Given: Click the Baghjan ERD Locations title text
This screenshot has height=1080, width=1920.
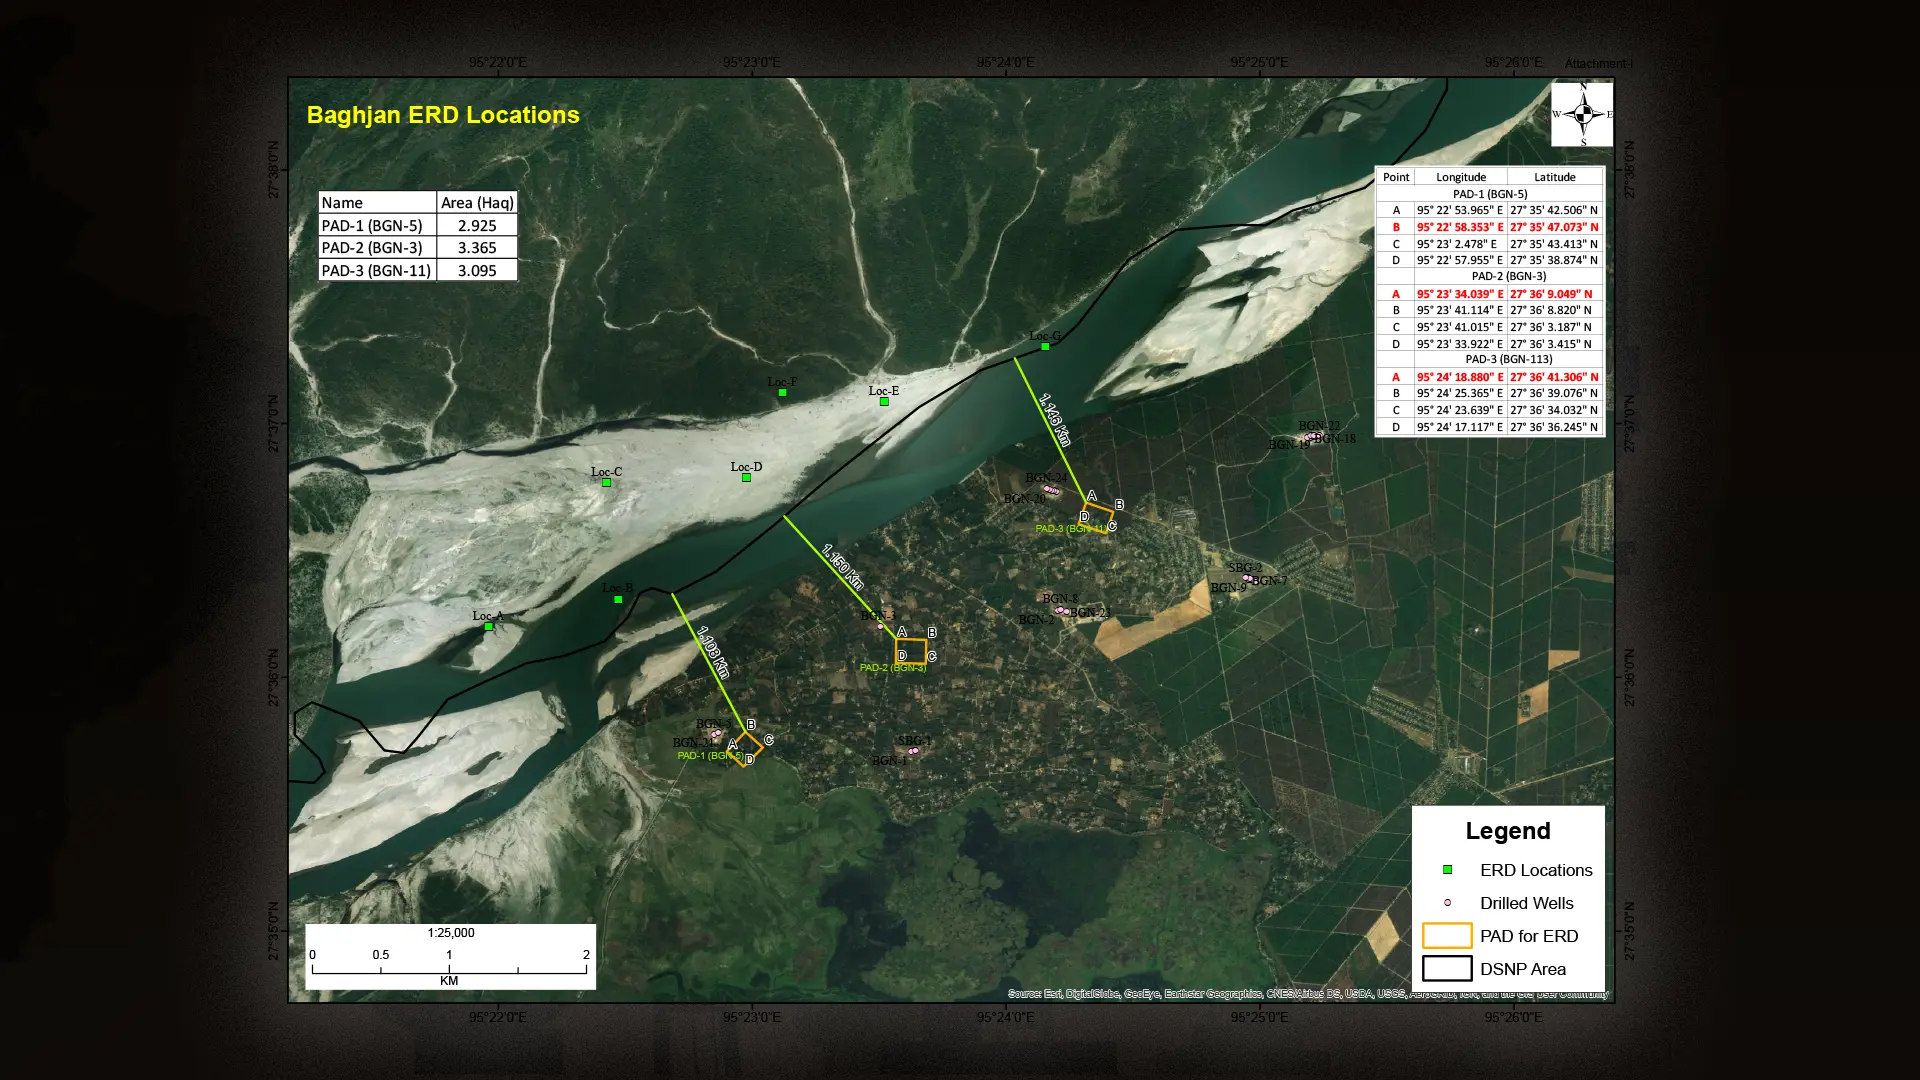Looking at the screenshot, I should click(x=443, y=115).
